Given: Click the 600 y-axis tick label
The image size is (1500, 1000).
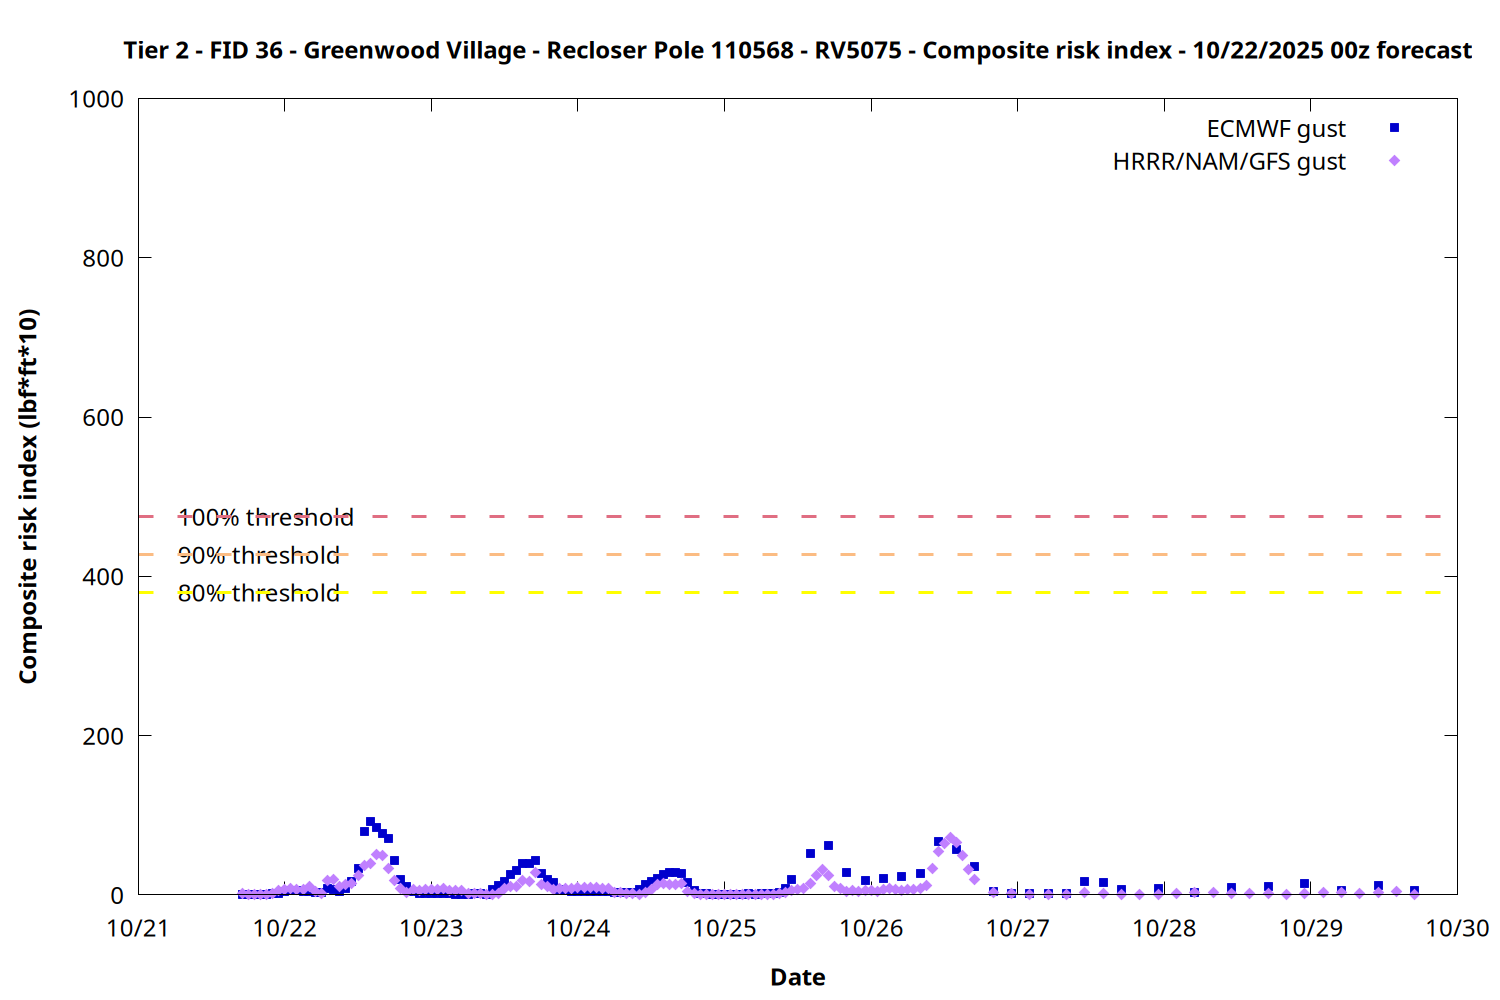Looking at the screenshot, I should point(103,418).
